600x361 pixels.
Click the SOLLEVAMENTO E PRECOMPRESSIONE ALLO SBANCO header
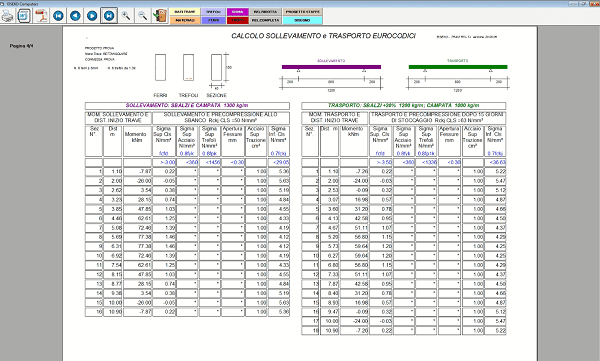point(221,118)
